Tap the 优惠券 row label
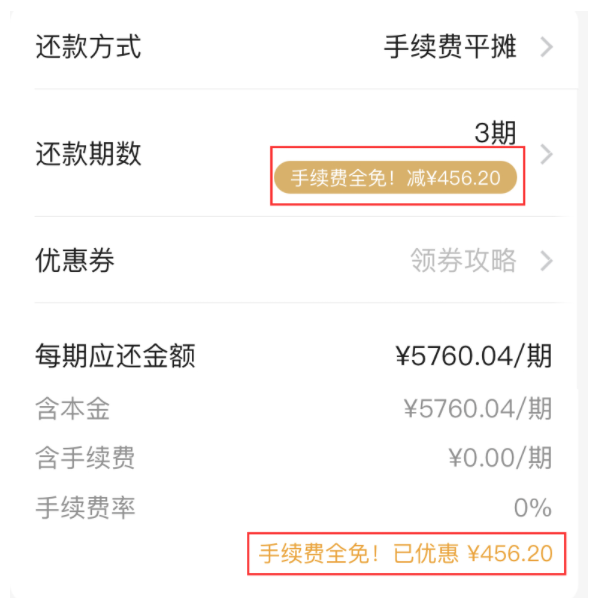 [x=75, y=260]
